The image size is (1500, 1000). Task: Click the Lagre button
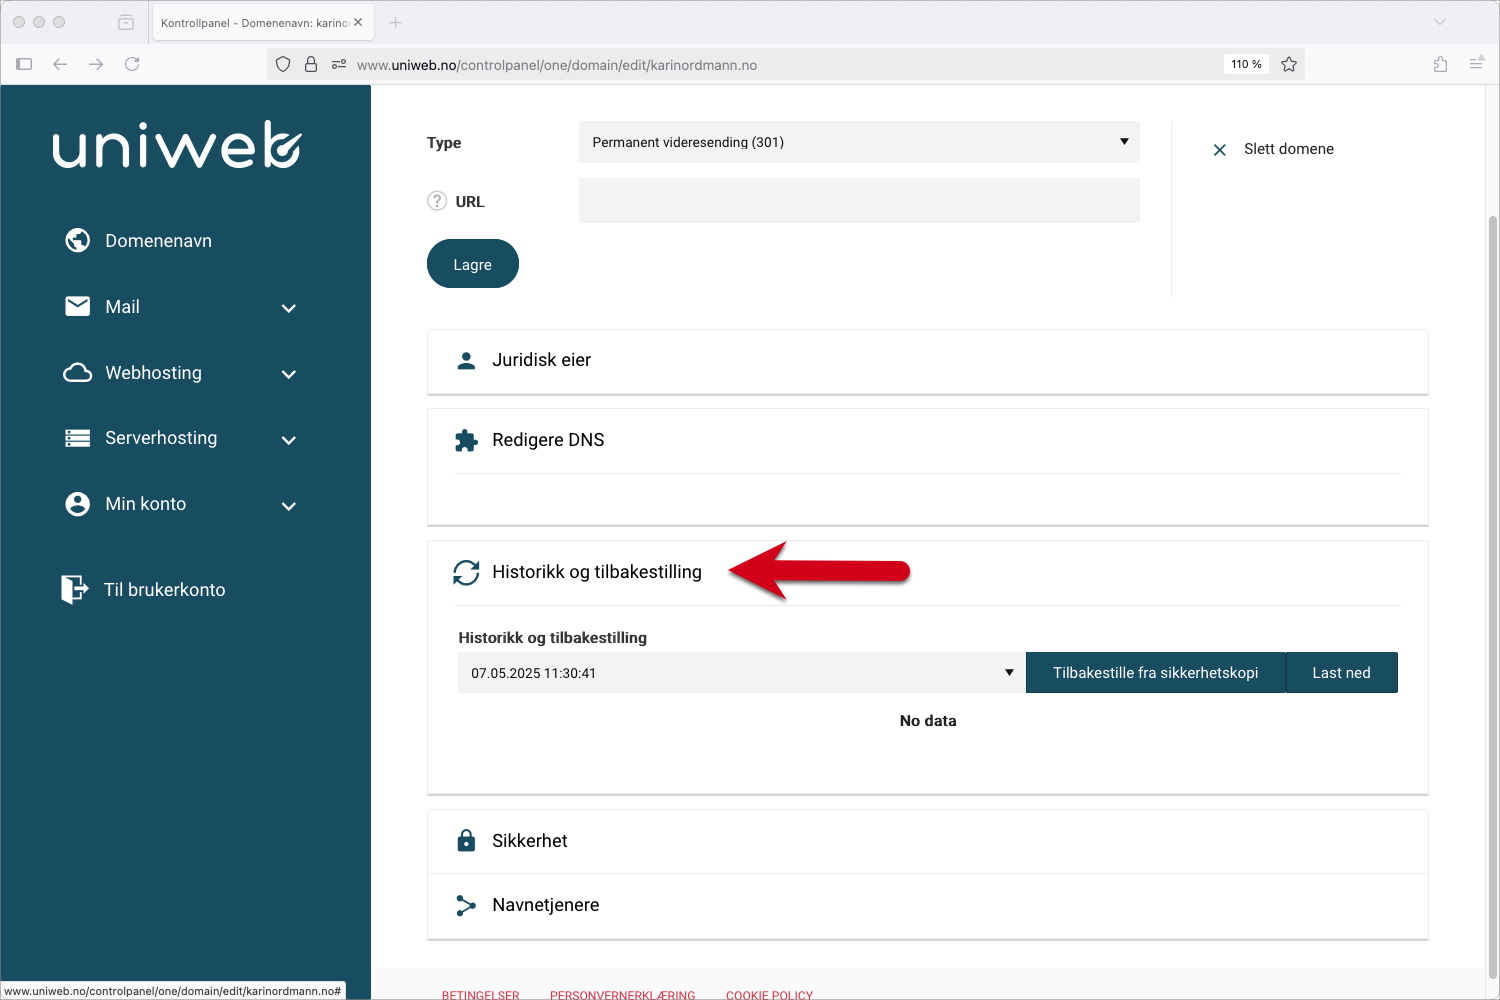click(473, 264)
